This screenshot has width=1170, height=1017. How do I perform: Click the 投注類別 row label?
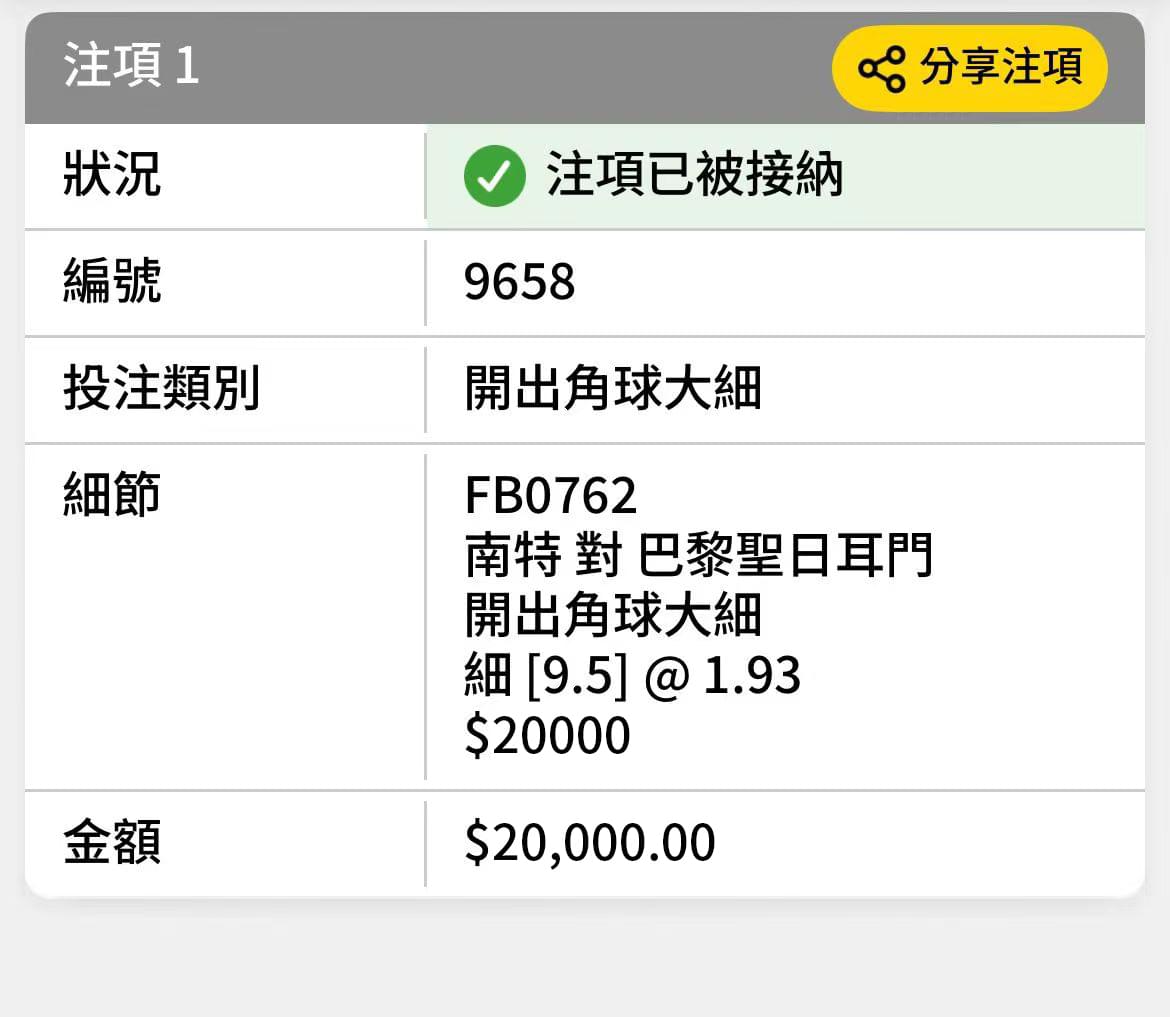[161, 388]
